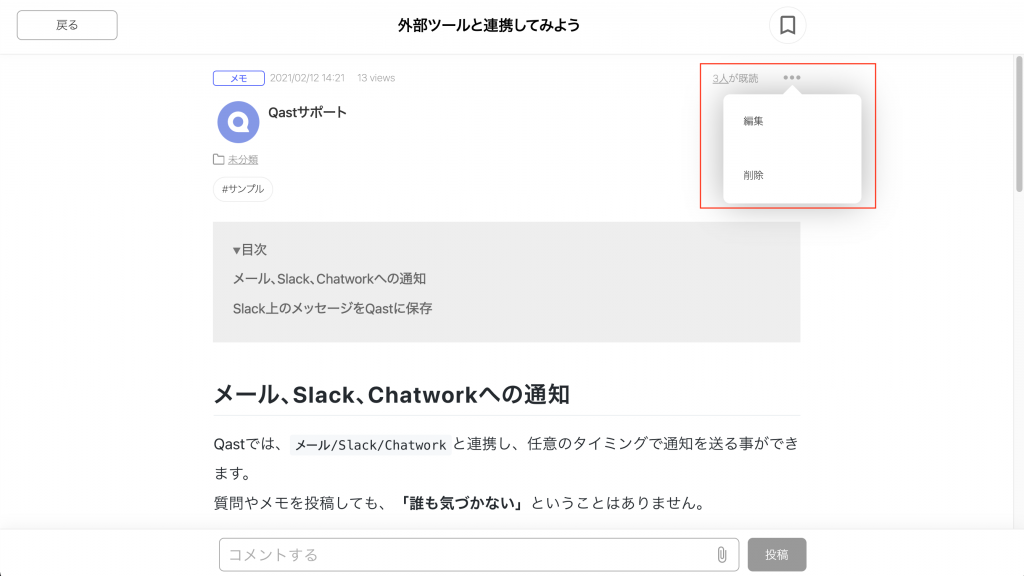
Task: Click the bookmark icon in the header
Action: [x=787, y=25]
